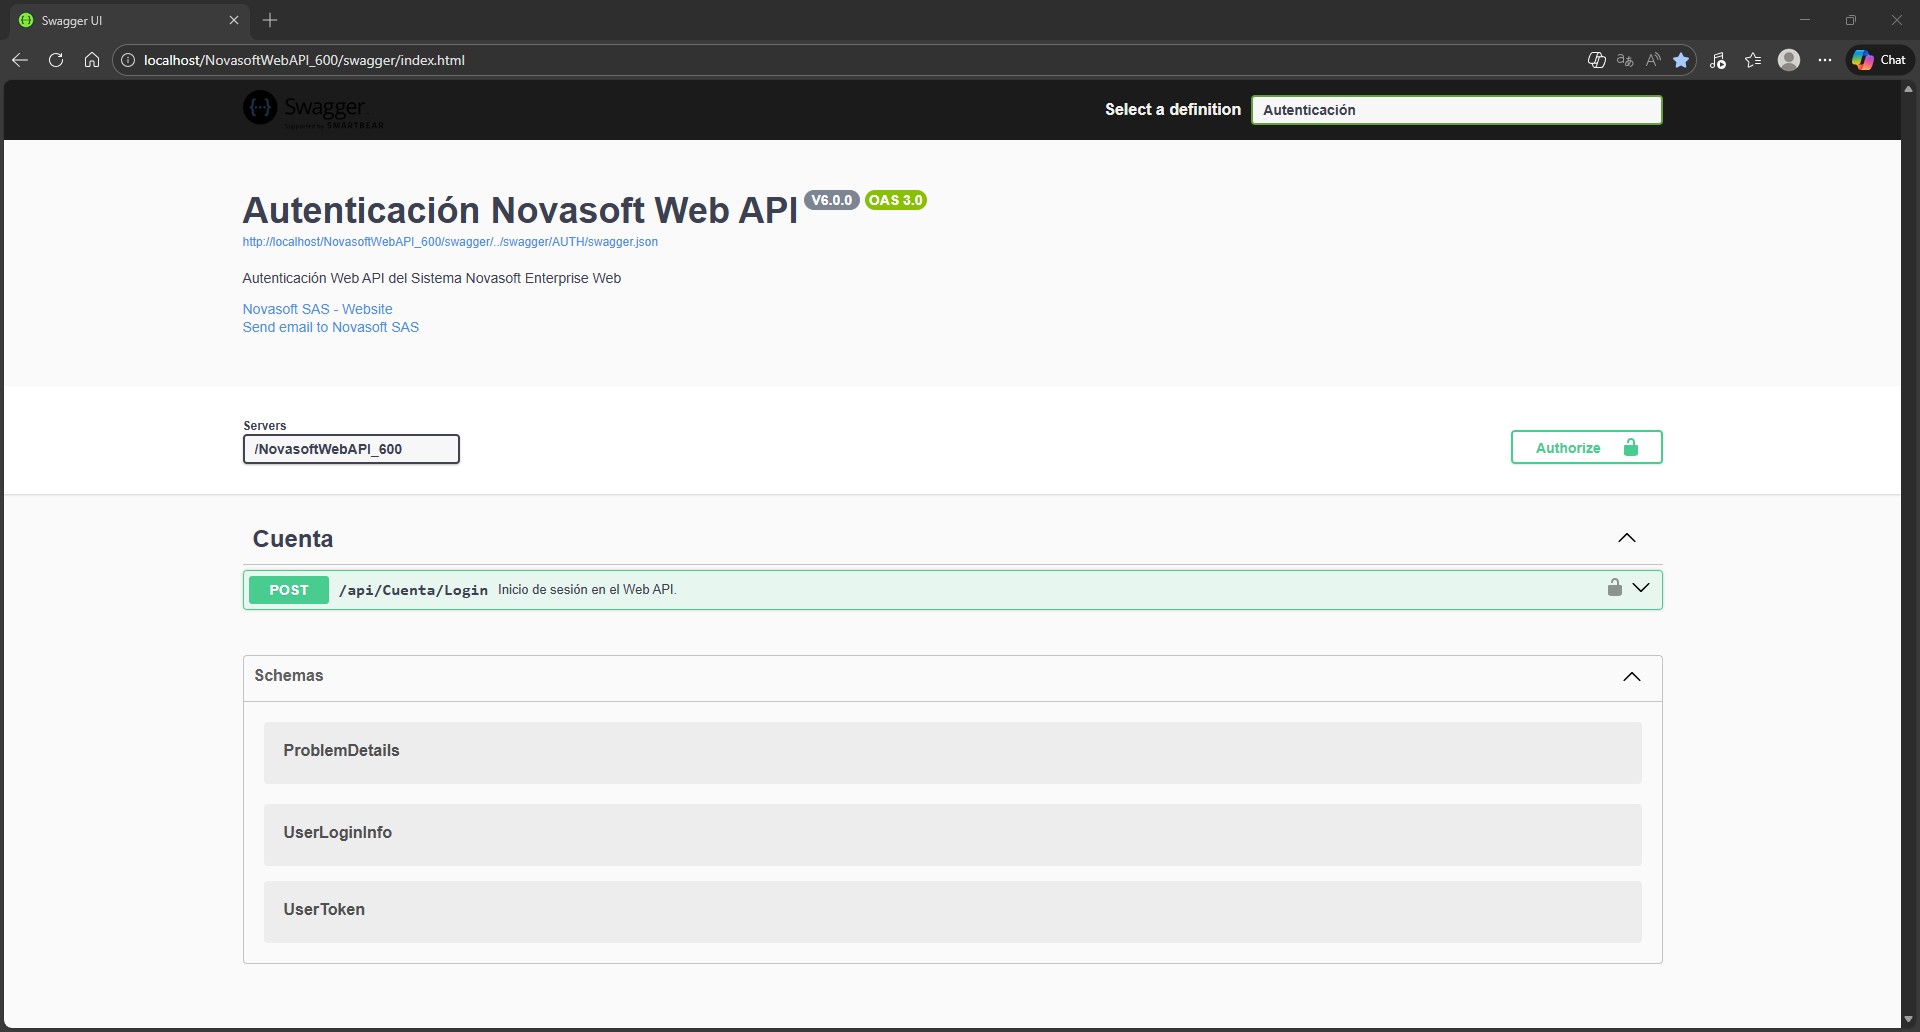1920x1032 pixels.
Task: Click Send email to Novasoft SAS
Action: tap(330, 327)
